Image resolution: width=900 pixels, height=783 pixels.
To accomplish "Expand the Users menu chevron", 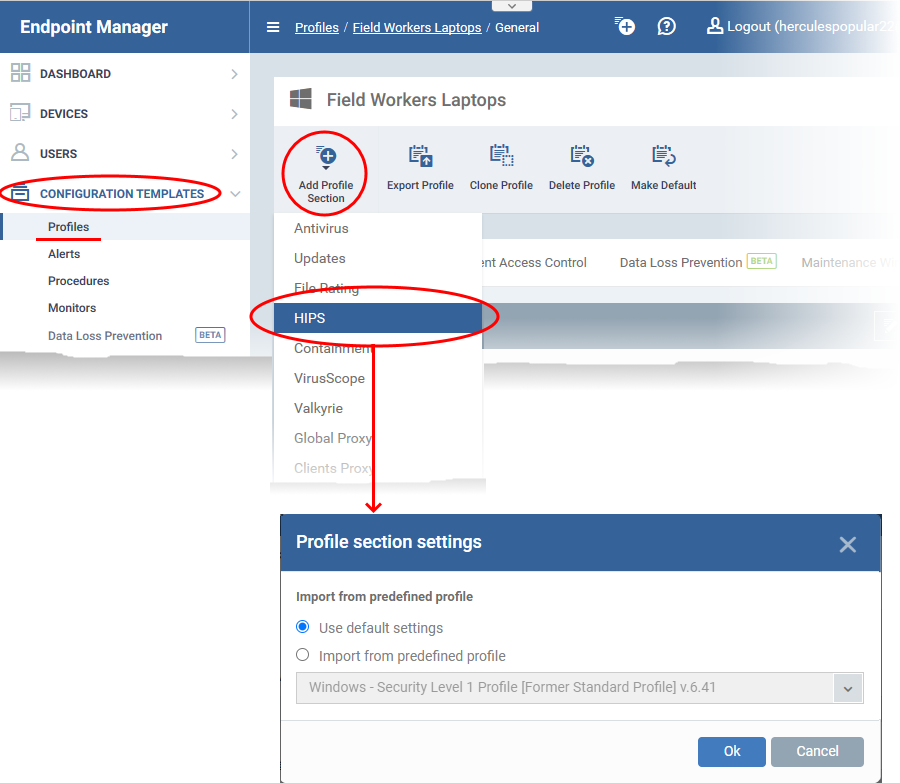I will click(234, 154).
